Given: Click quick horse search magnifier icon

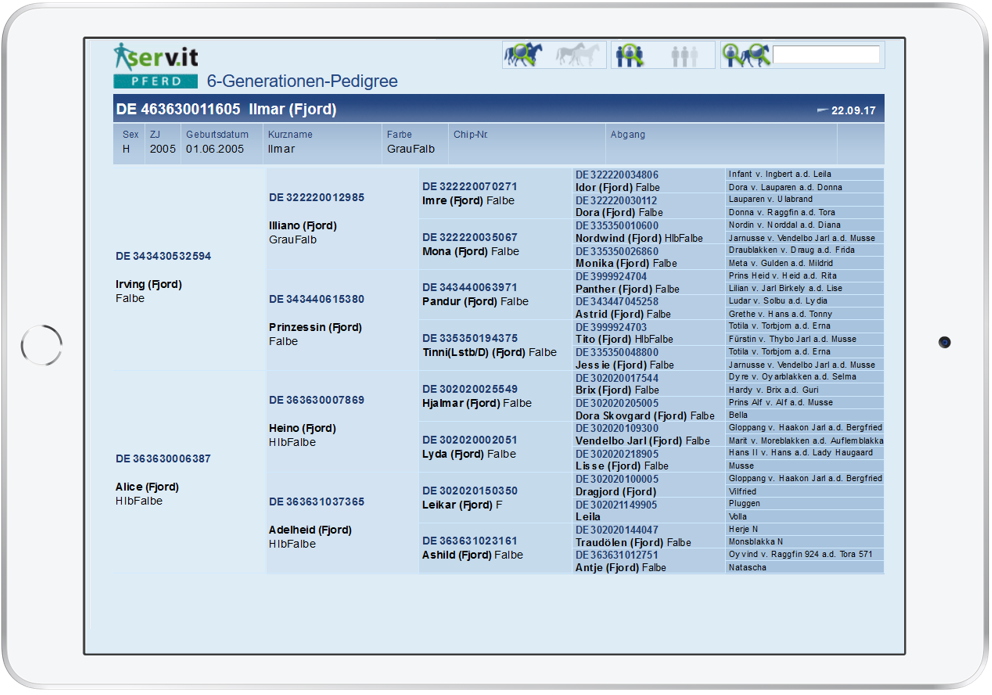Looking at the screenshot, I should click(x=756, y=55).
